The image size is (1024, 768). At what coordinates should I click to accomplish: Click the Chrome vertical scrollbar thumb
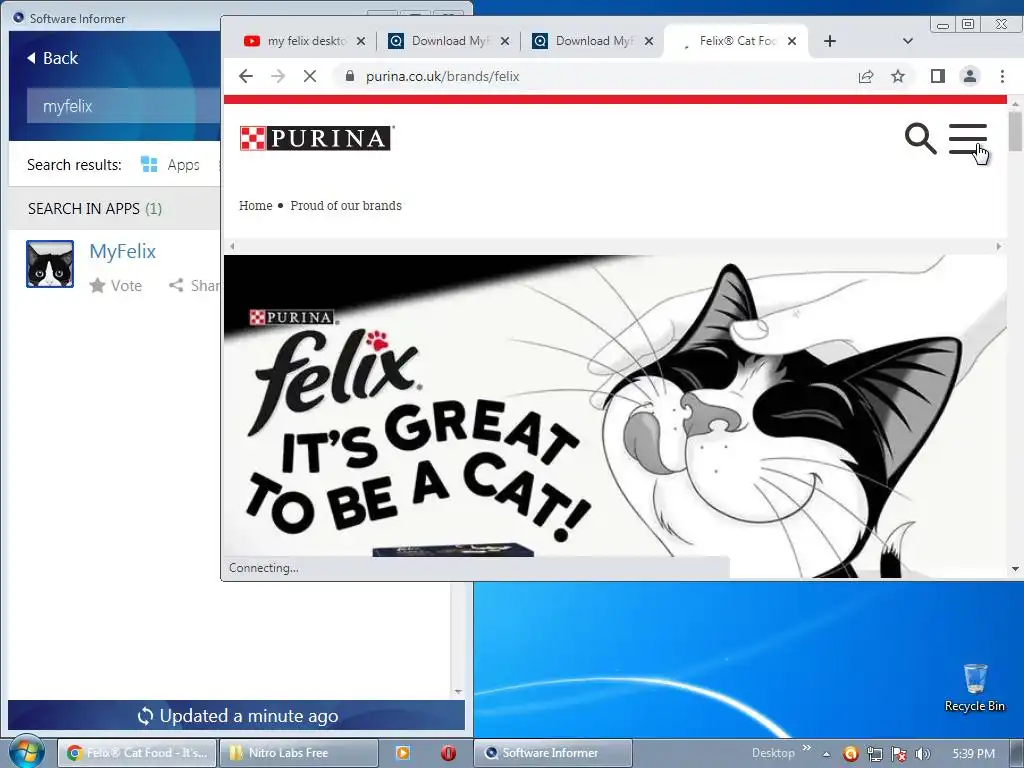pyautogui.click(x=1014, y=131)
